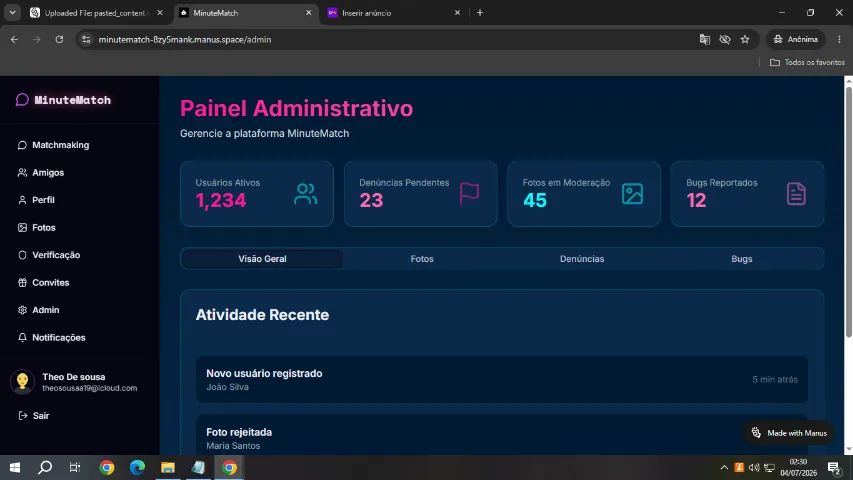853x480 pixels.
Task: Click the Denúncias Pendentes flag icon
Action: coord(469,193)
